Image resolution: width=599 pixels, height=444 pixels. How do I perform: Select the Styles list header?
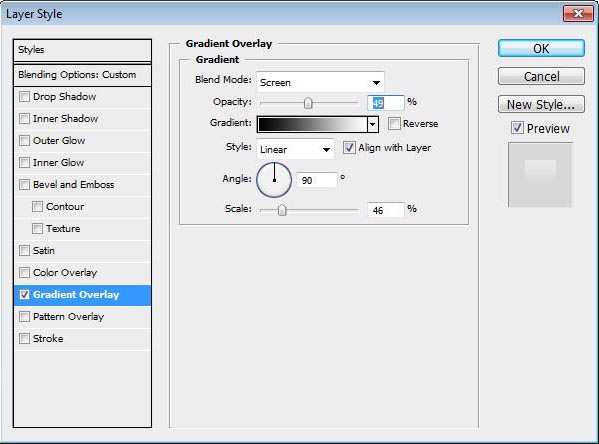[82, 50]
